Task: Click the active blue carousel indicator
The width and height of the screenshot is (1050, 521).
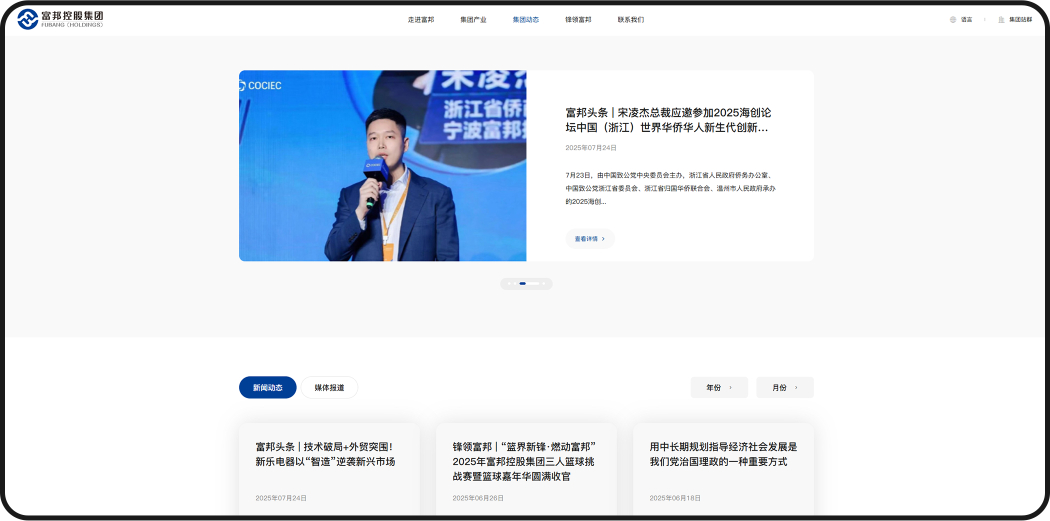Action: tap(522, 283)
